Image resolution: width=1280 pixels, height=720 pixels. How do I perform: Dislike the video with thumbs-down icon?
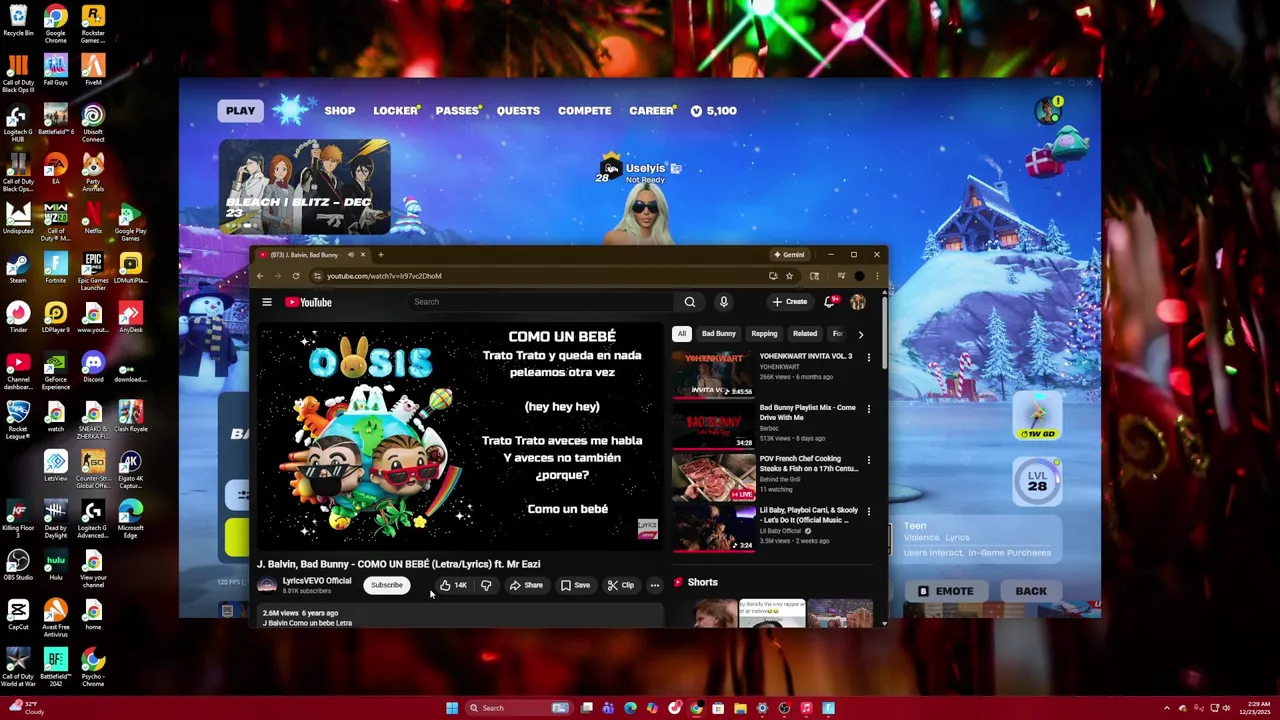(x=486, y=586)
